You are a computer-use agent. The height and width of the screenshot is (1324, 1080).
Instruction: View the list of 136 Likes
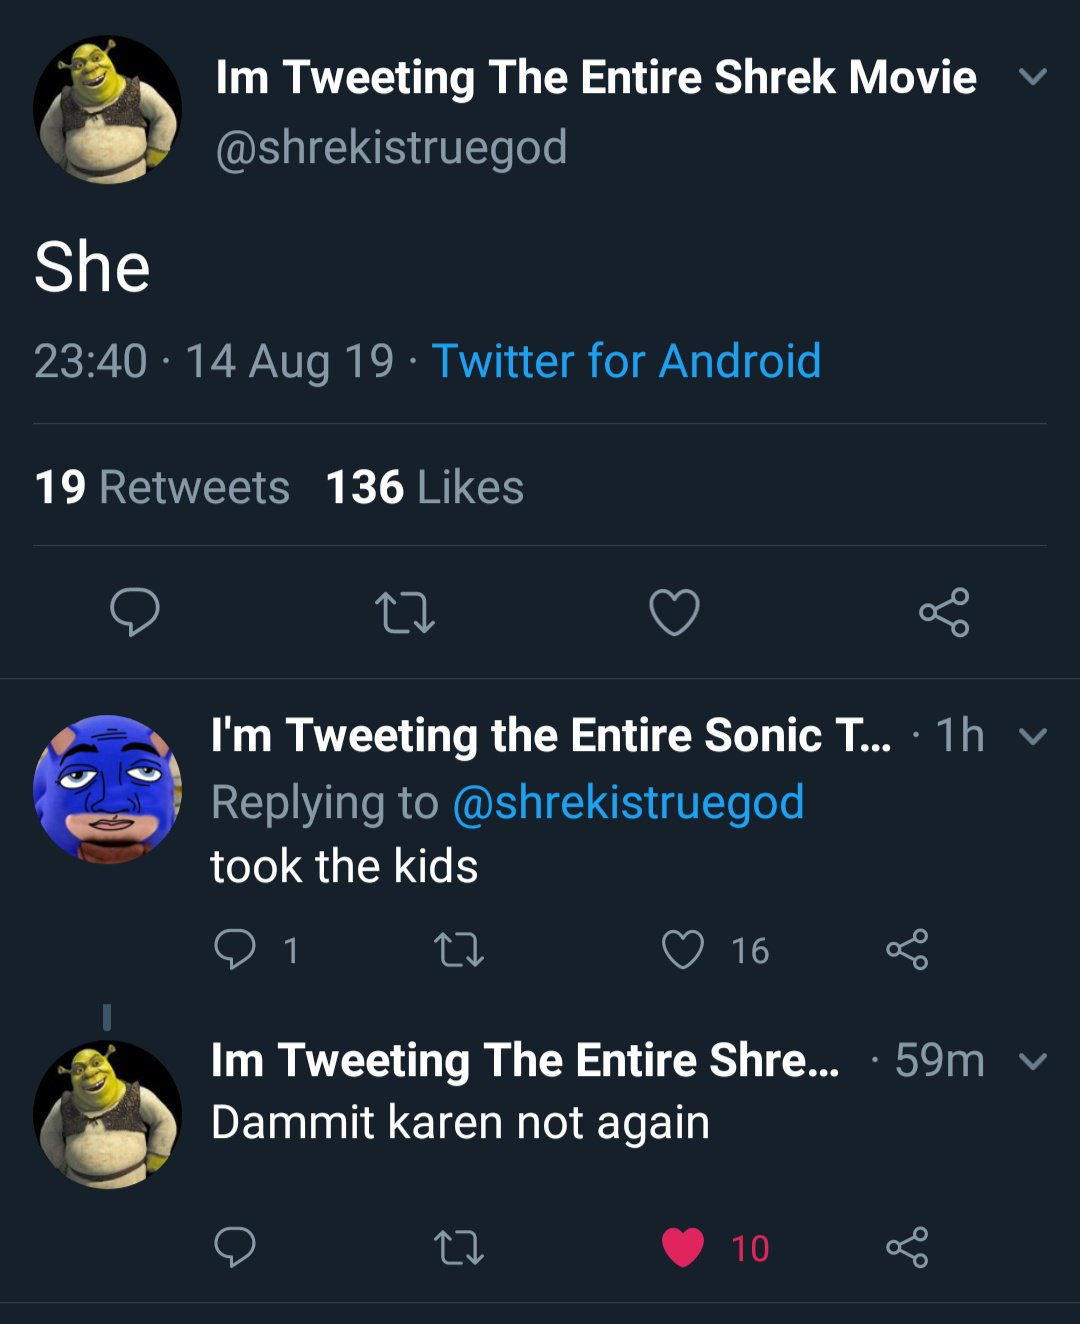pos(425,488)
